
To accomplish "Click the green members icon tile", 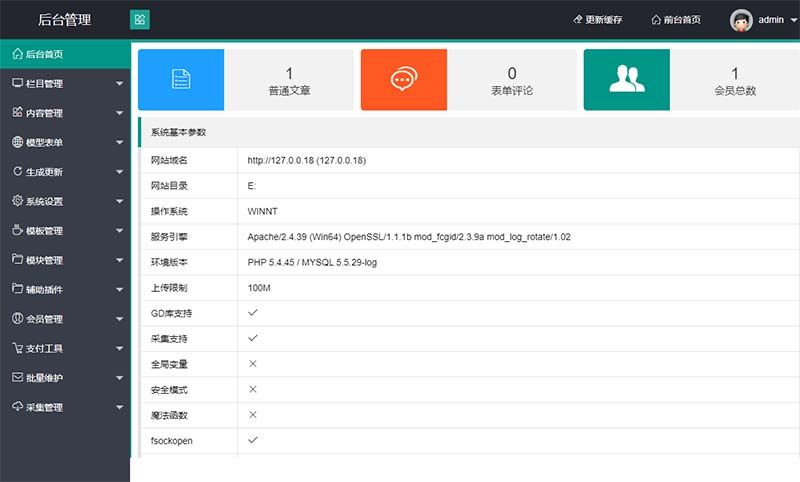I will point(626,79).
